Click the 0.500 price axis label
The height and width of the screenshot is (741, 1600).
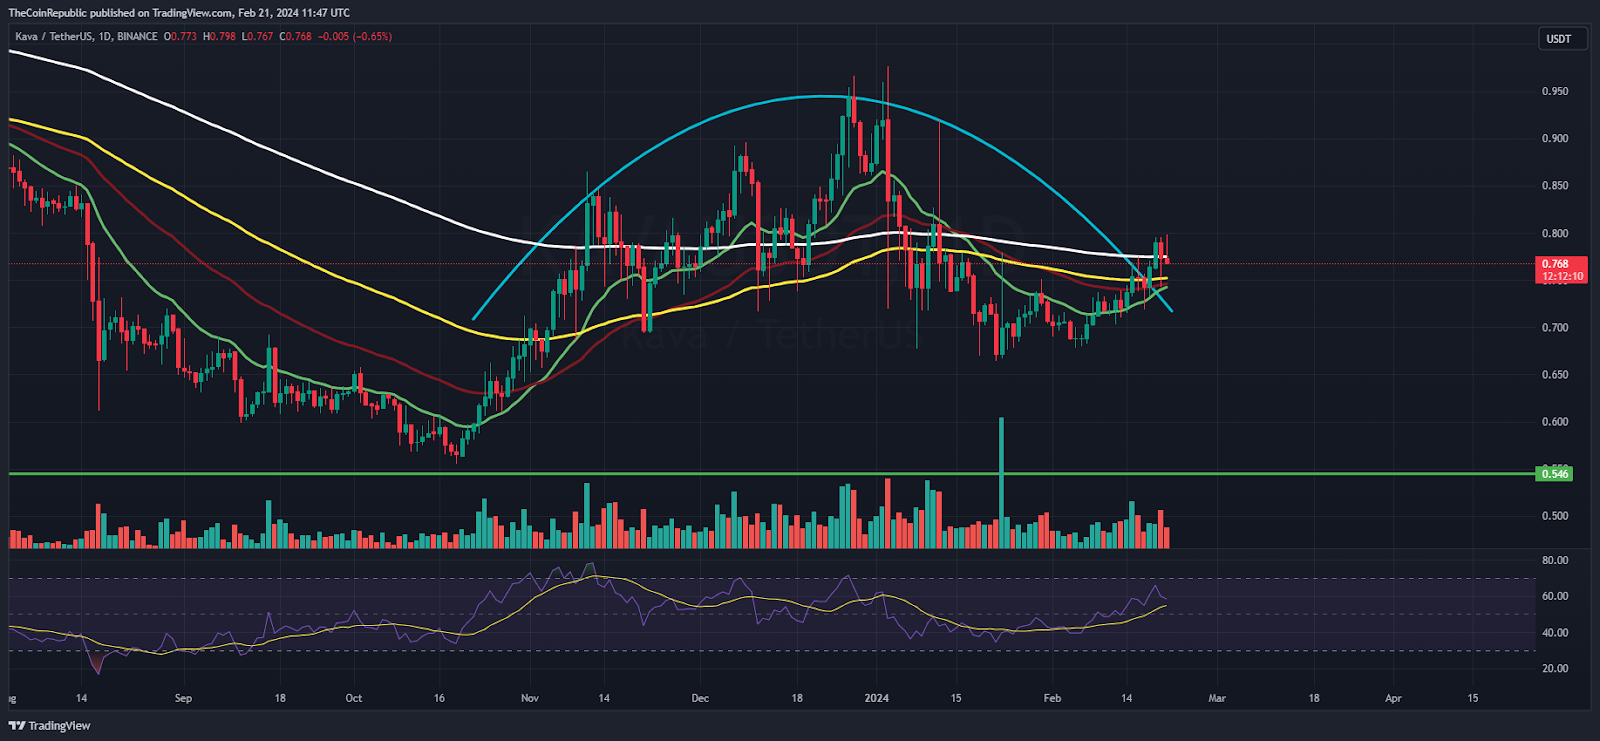[x=1555, y=516]
